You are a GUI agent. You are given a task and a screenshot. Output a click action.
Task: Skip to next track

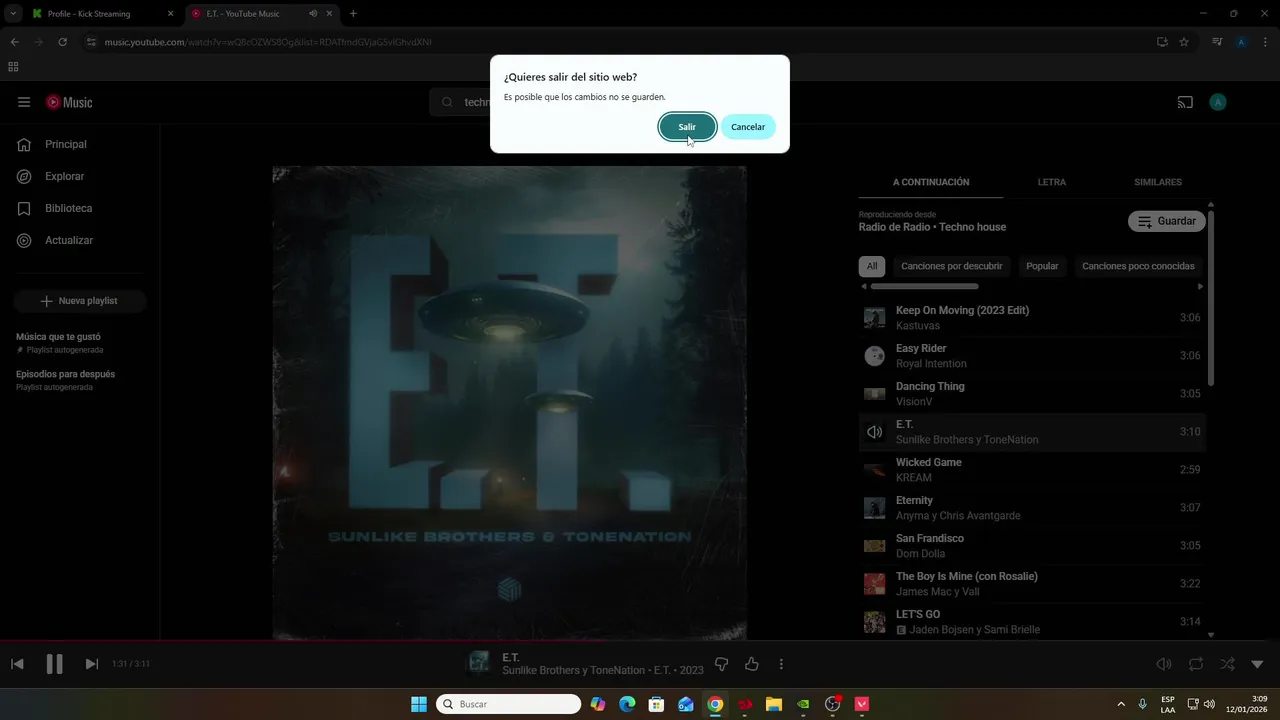point(91,664)
